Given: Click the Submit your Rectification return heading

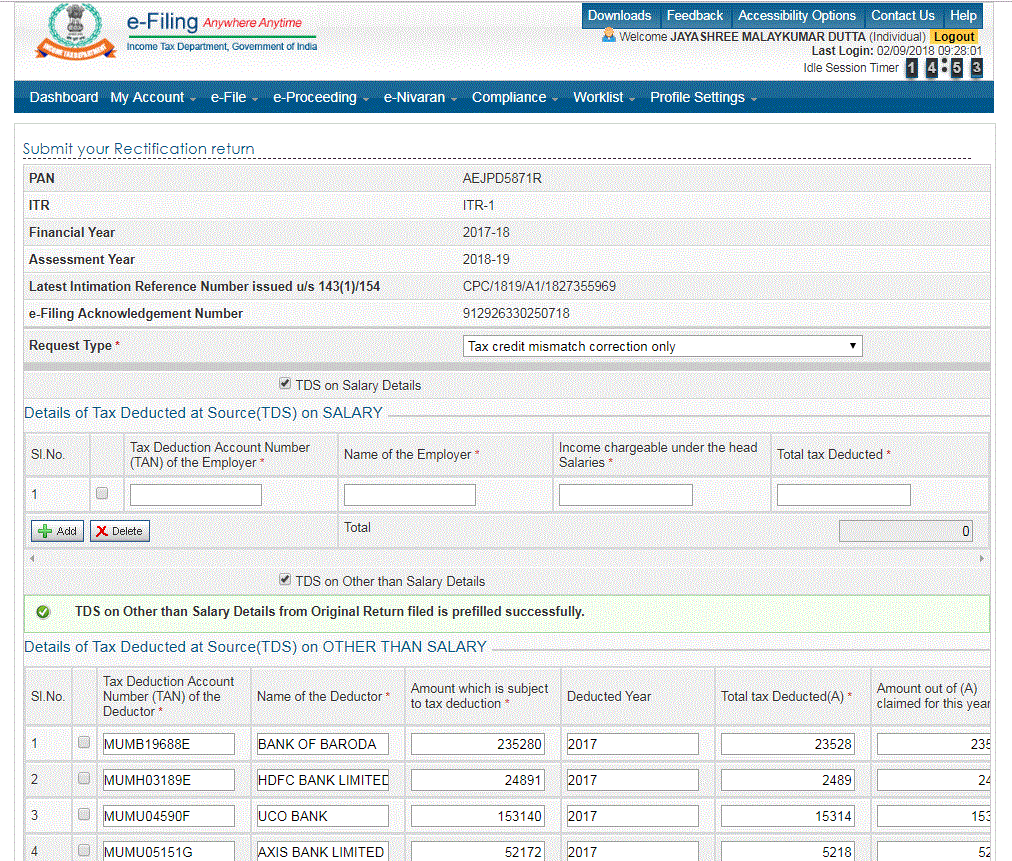Looking at the screenshot, I should point(138,149).
